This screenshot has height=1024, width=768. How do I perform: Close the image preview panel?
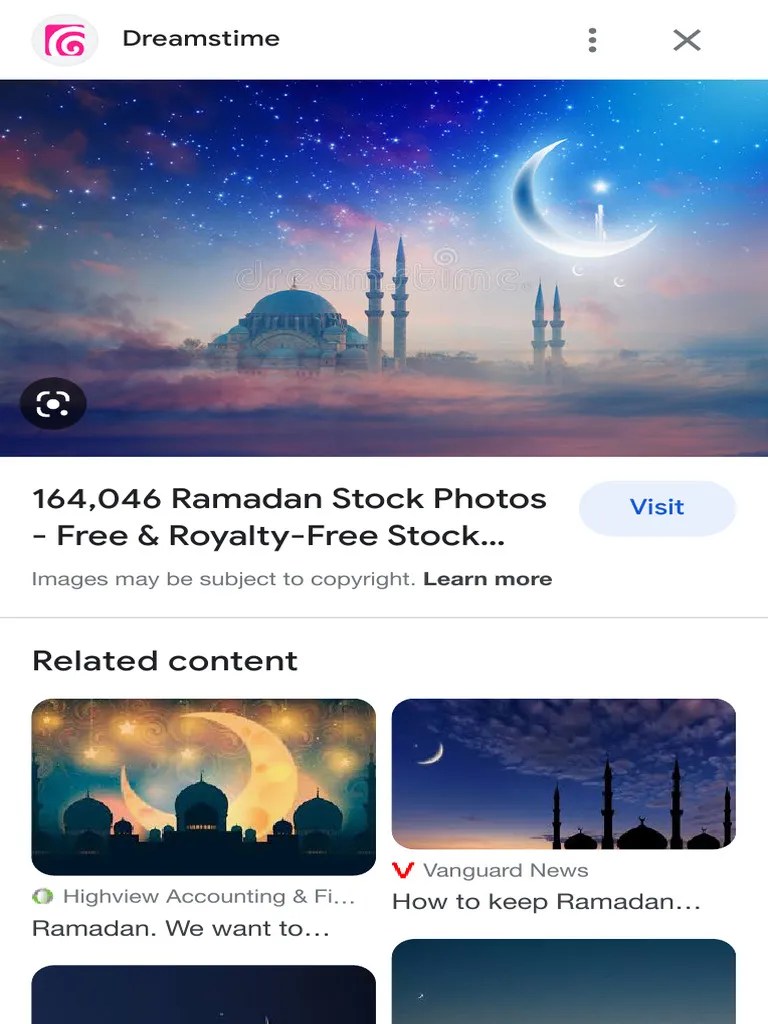(x=687, y=40)
